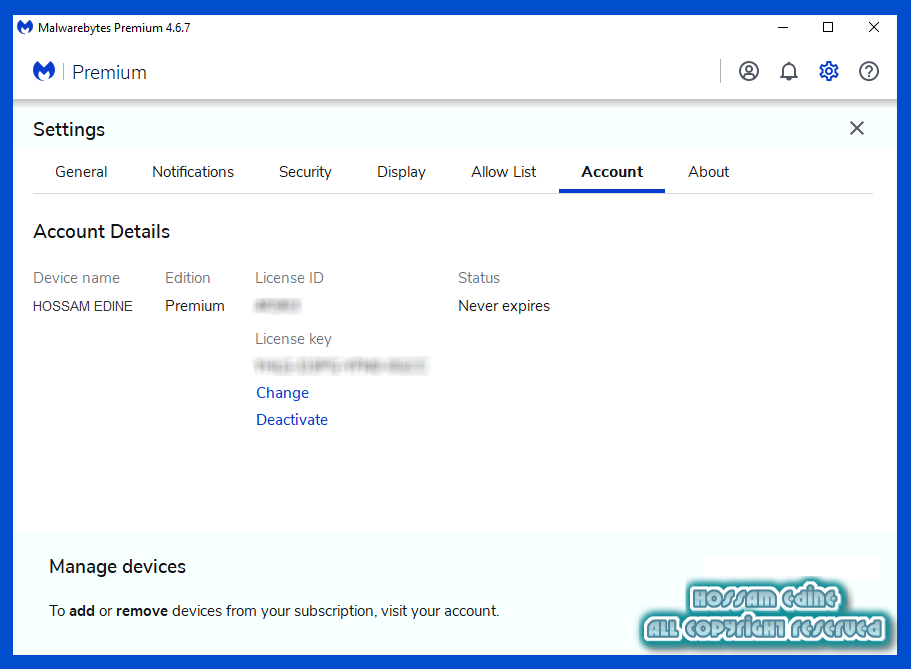The image size is (911, 669).
Task: Click the settings gear icon
Action: [828, 71]
